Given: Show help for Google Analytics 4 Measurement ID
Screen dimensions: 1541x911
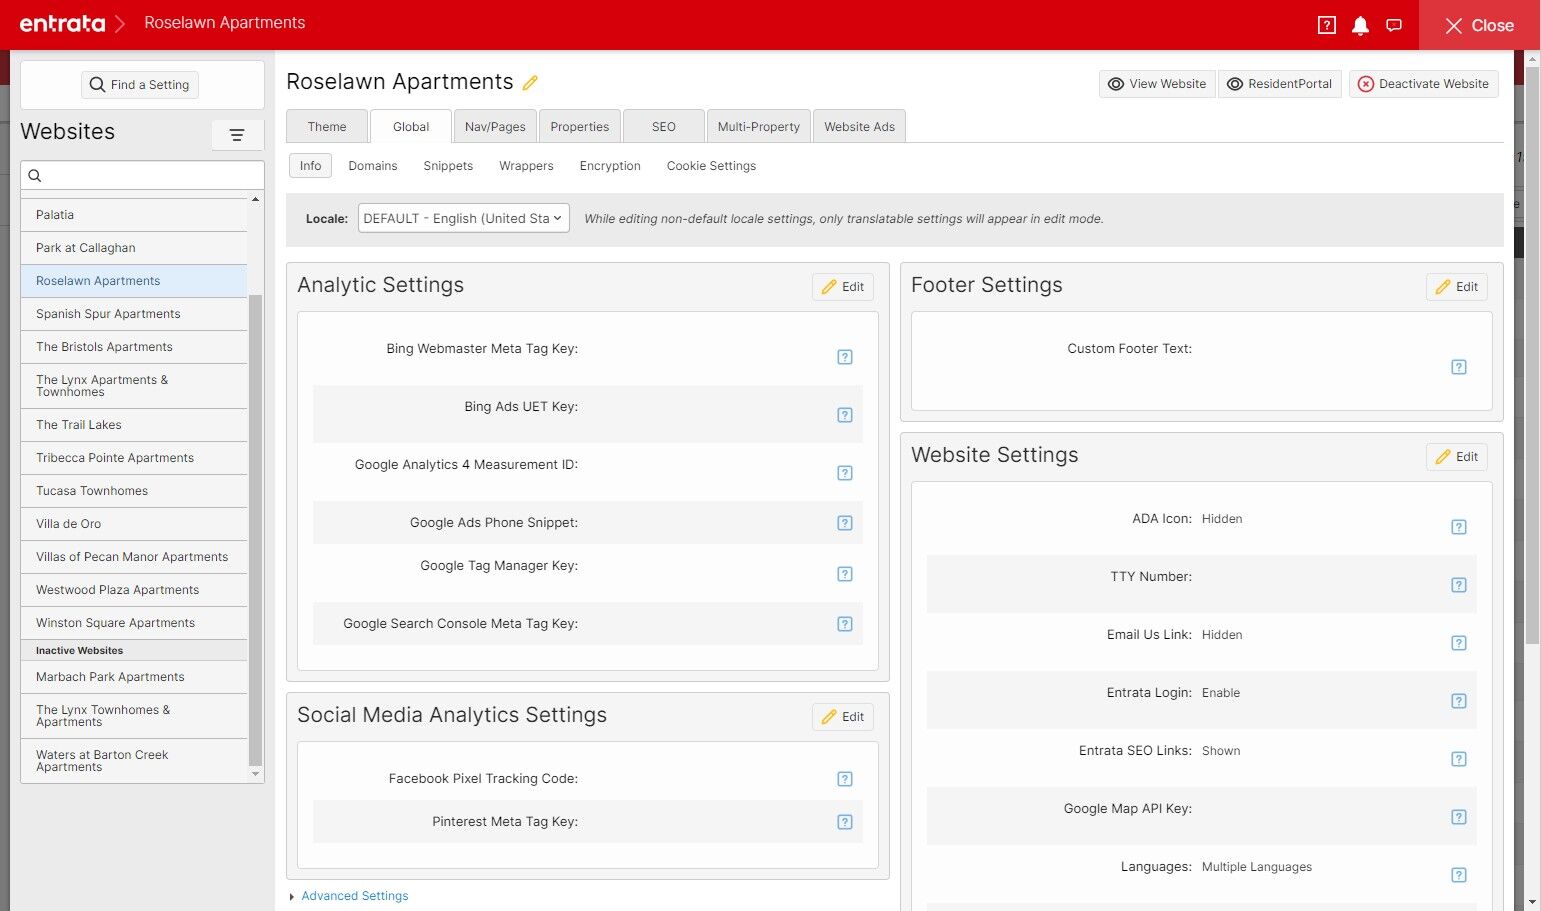Looking at the screenshot, I should click(x=845, y=473).
